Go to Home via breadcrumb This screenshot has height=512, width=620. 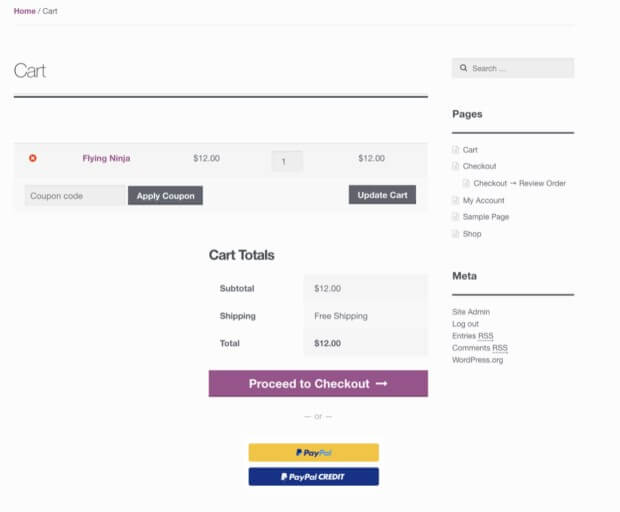coord(24,11)
